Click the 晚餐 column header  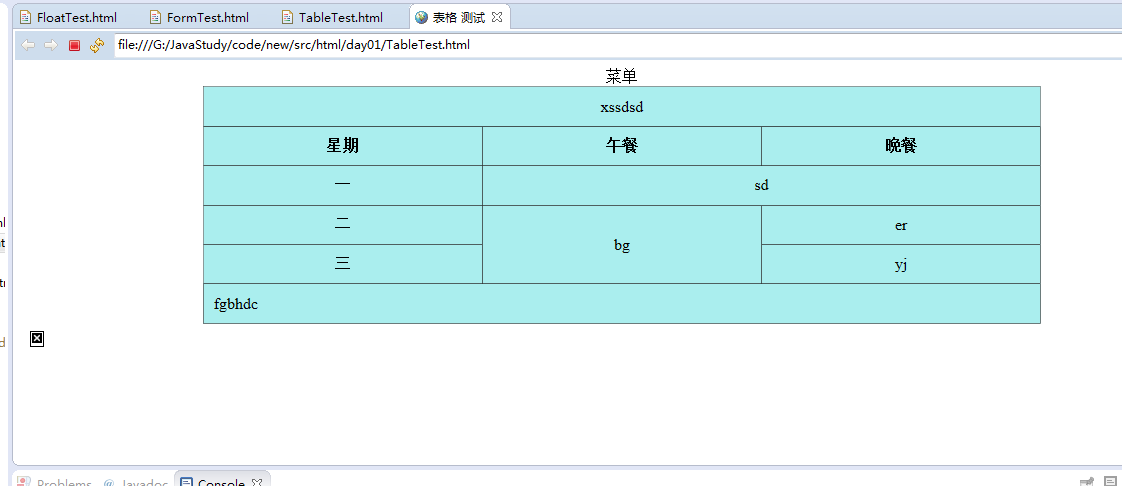[900, 146]
